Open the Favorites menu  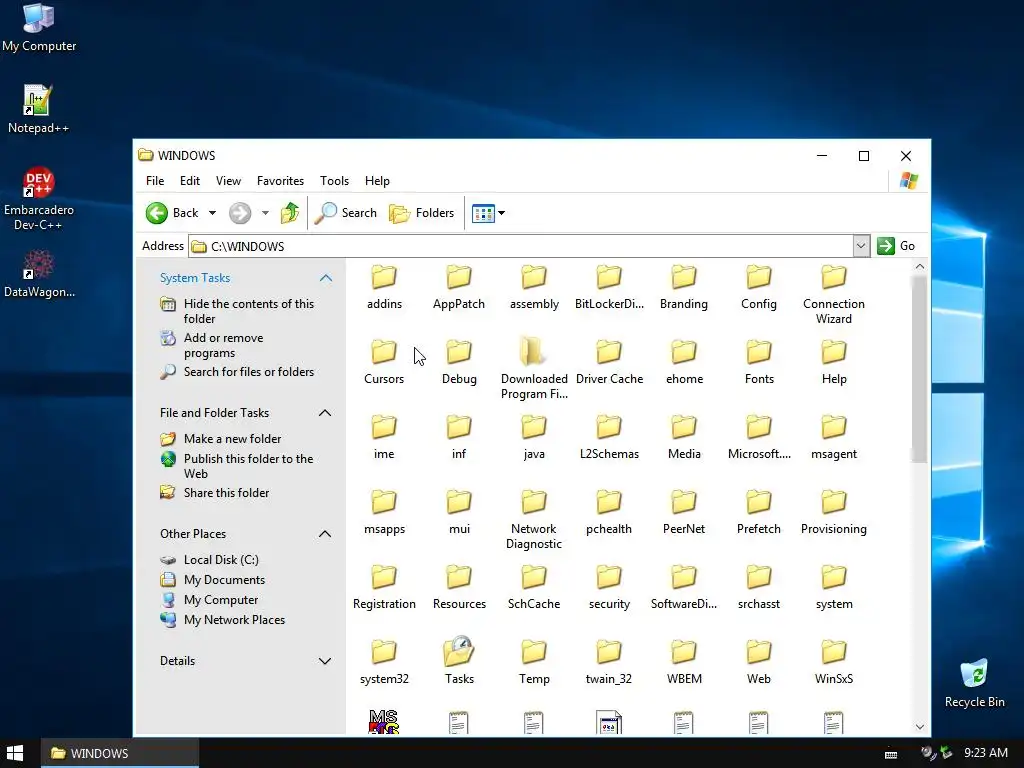tap(280, 181)
